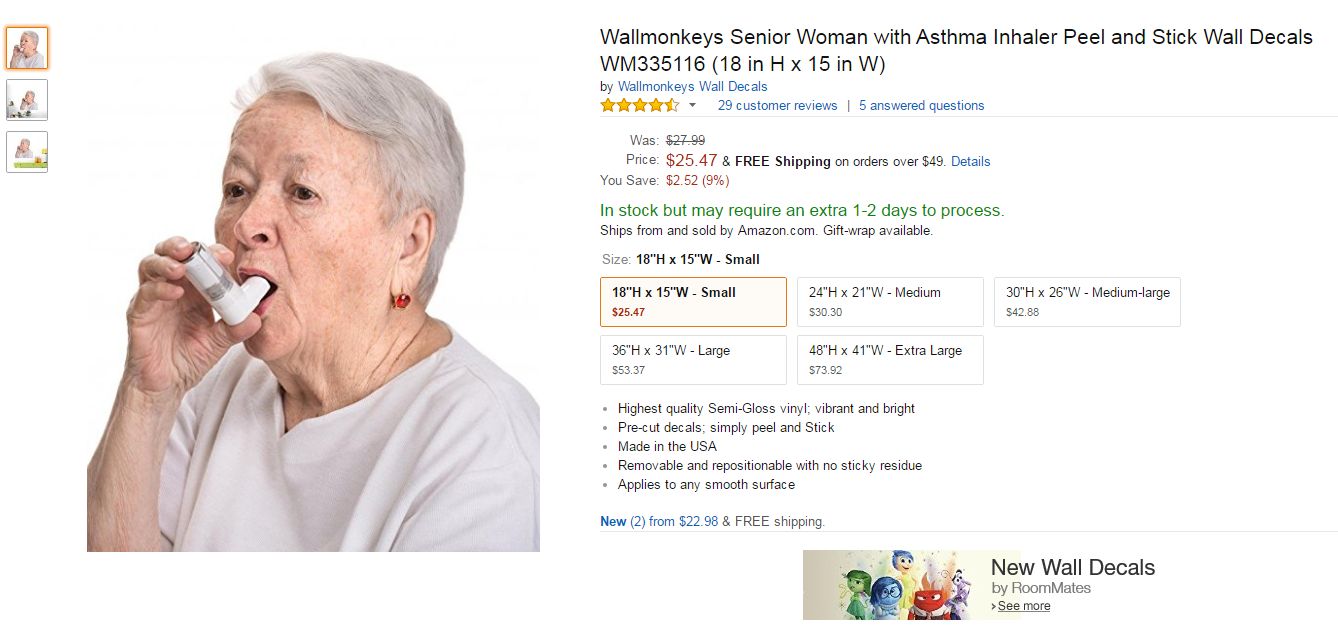Select the third product thumbnail image
The image size is (1338, 638).
pyautogui.click(x=27, y=152)
